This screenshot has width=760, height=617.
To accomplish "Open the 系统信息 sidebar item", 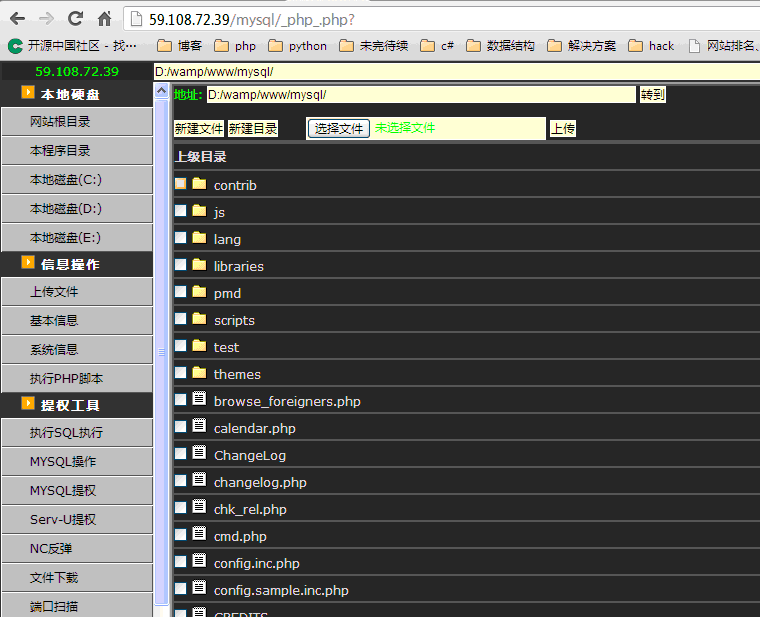I will coord(77,349).
